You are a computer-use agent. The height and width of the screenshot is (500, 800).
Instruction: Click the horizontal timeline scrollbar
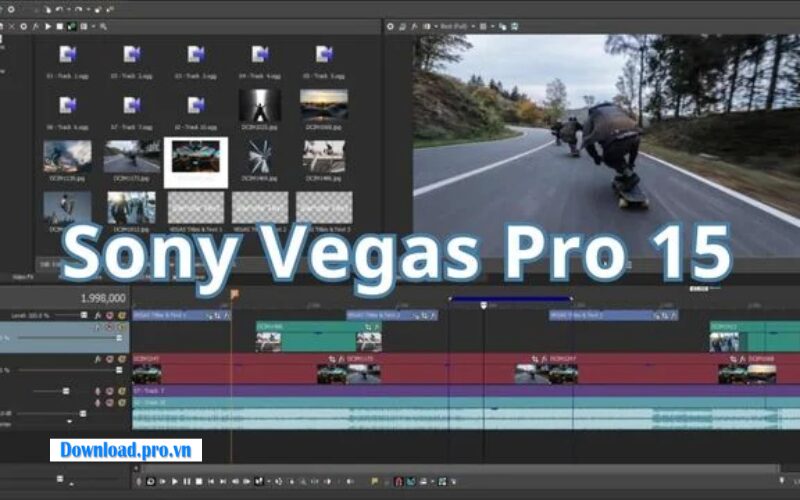pos(460,468)
